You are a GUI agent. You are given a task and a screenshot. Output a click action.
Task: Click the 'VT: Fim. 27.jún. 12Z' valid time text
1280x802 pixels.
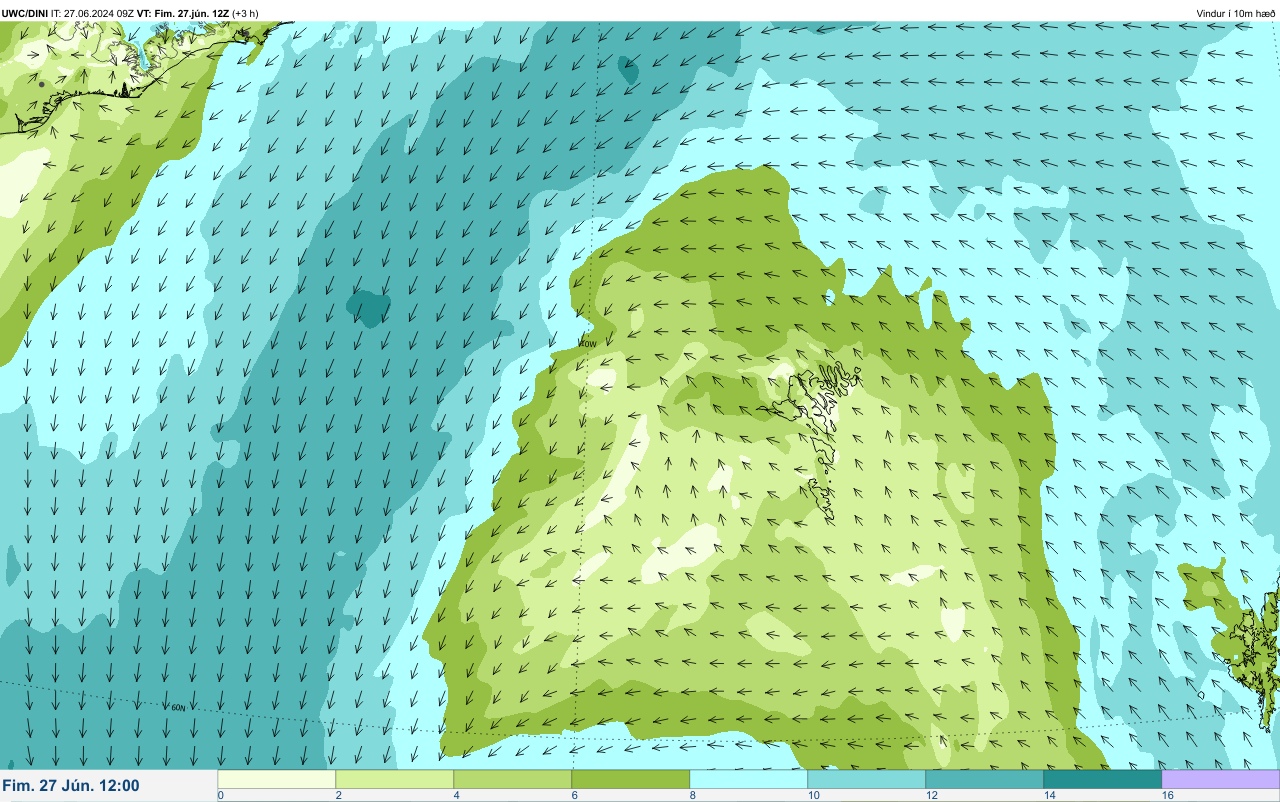click(x=184, y=13)
